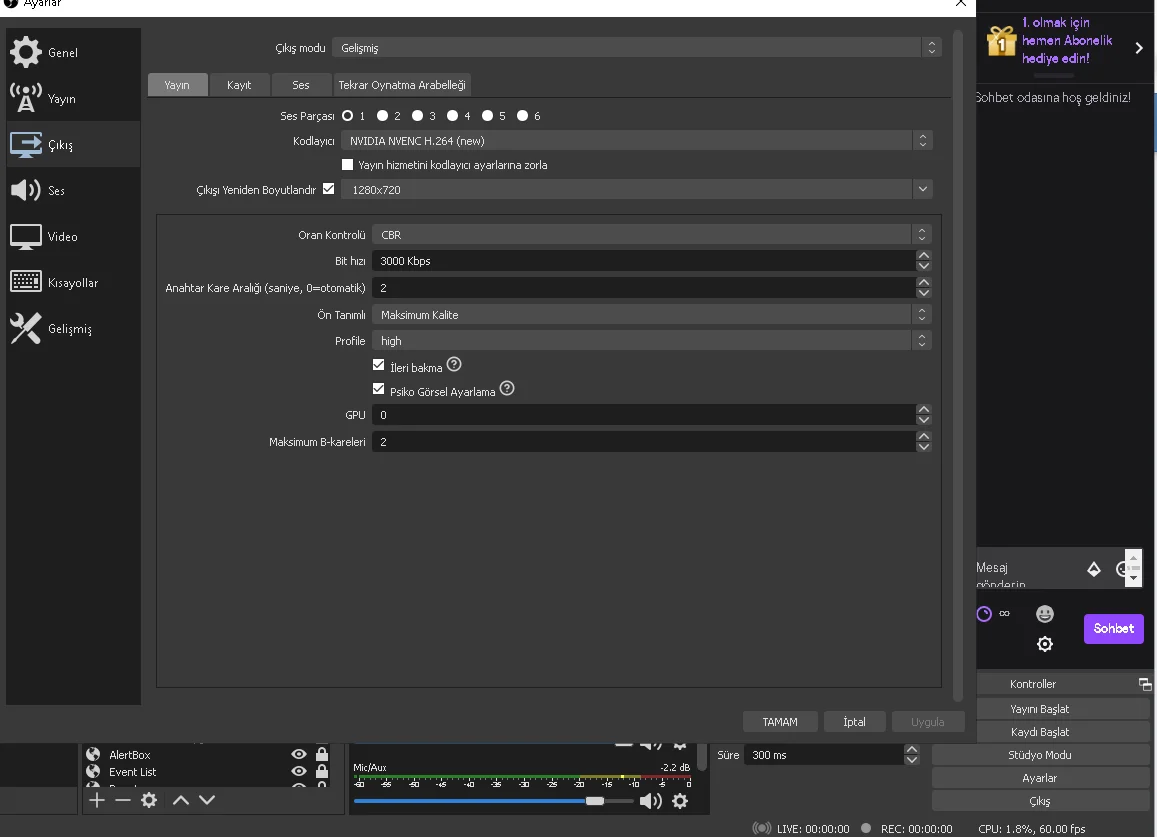Open the 1280x720 resolution dropdown
The height and width of the screenshot is (837, 1157).
pos(636,190)
